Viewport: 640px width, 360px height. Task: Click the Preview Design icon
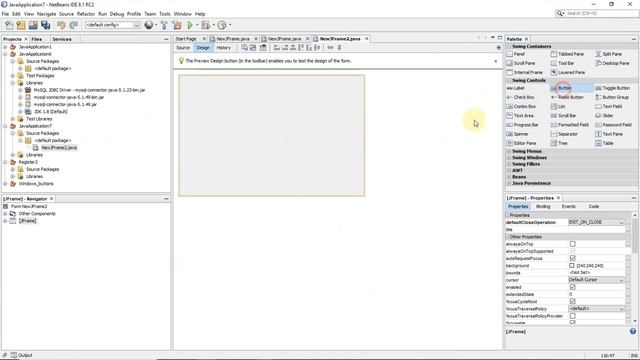click(263, 48)
